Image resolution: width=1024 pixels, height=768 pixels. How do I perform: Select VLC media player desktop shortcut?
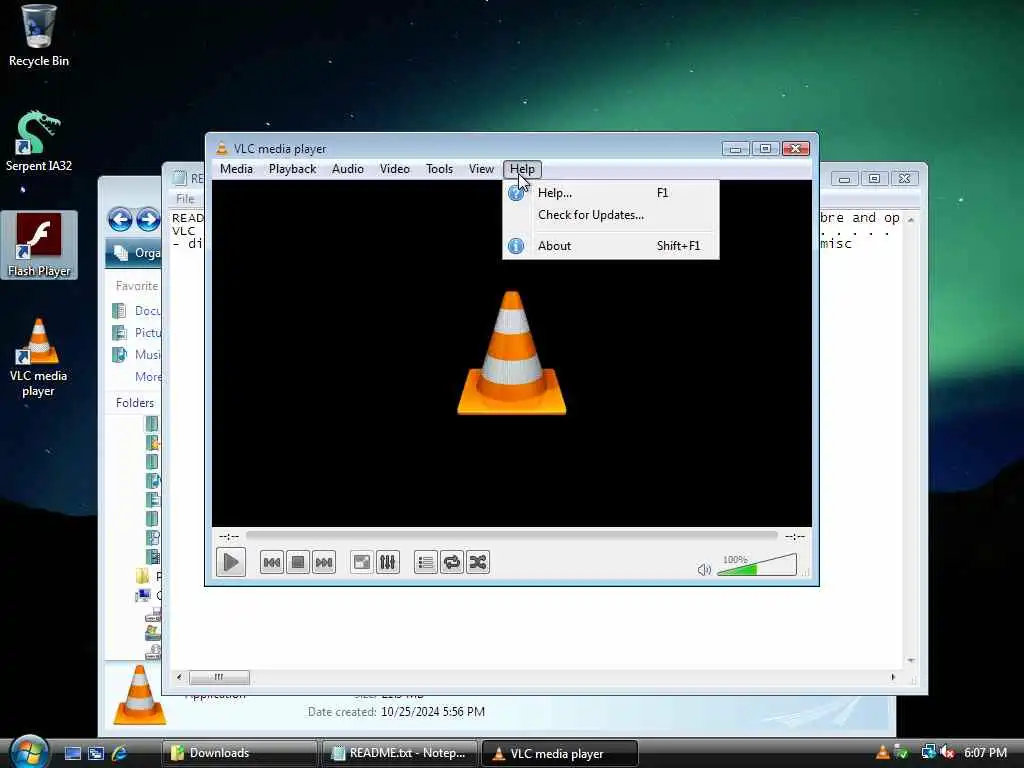[x=39, y=358]
